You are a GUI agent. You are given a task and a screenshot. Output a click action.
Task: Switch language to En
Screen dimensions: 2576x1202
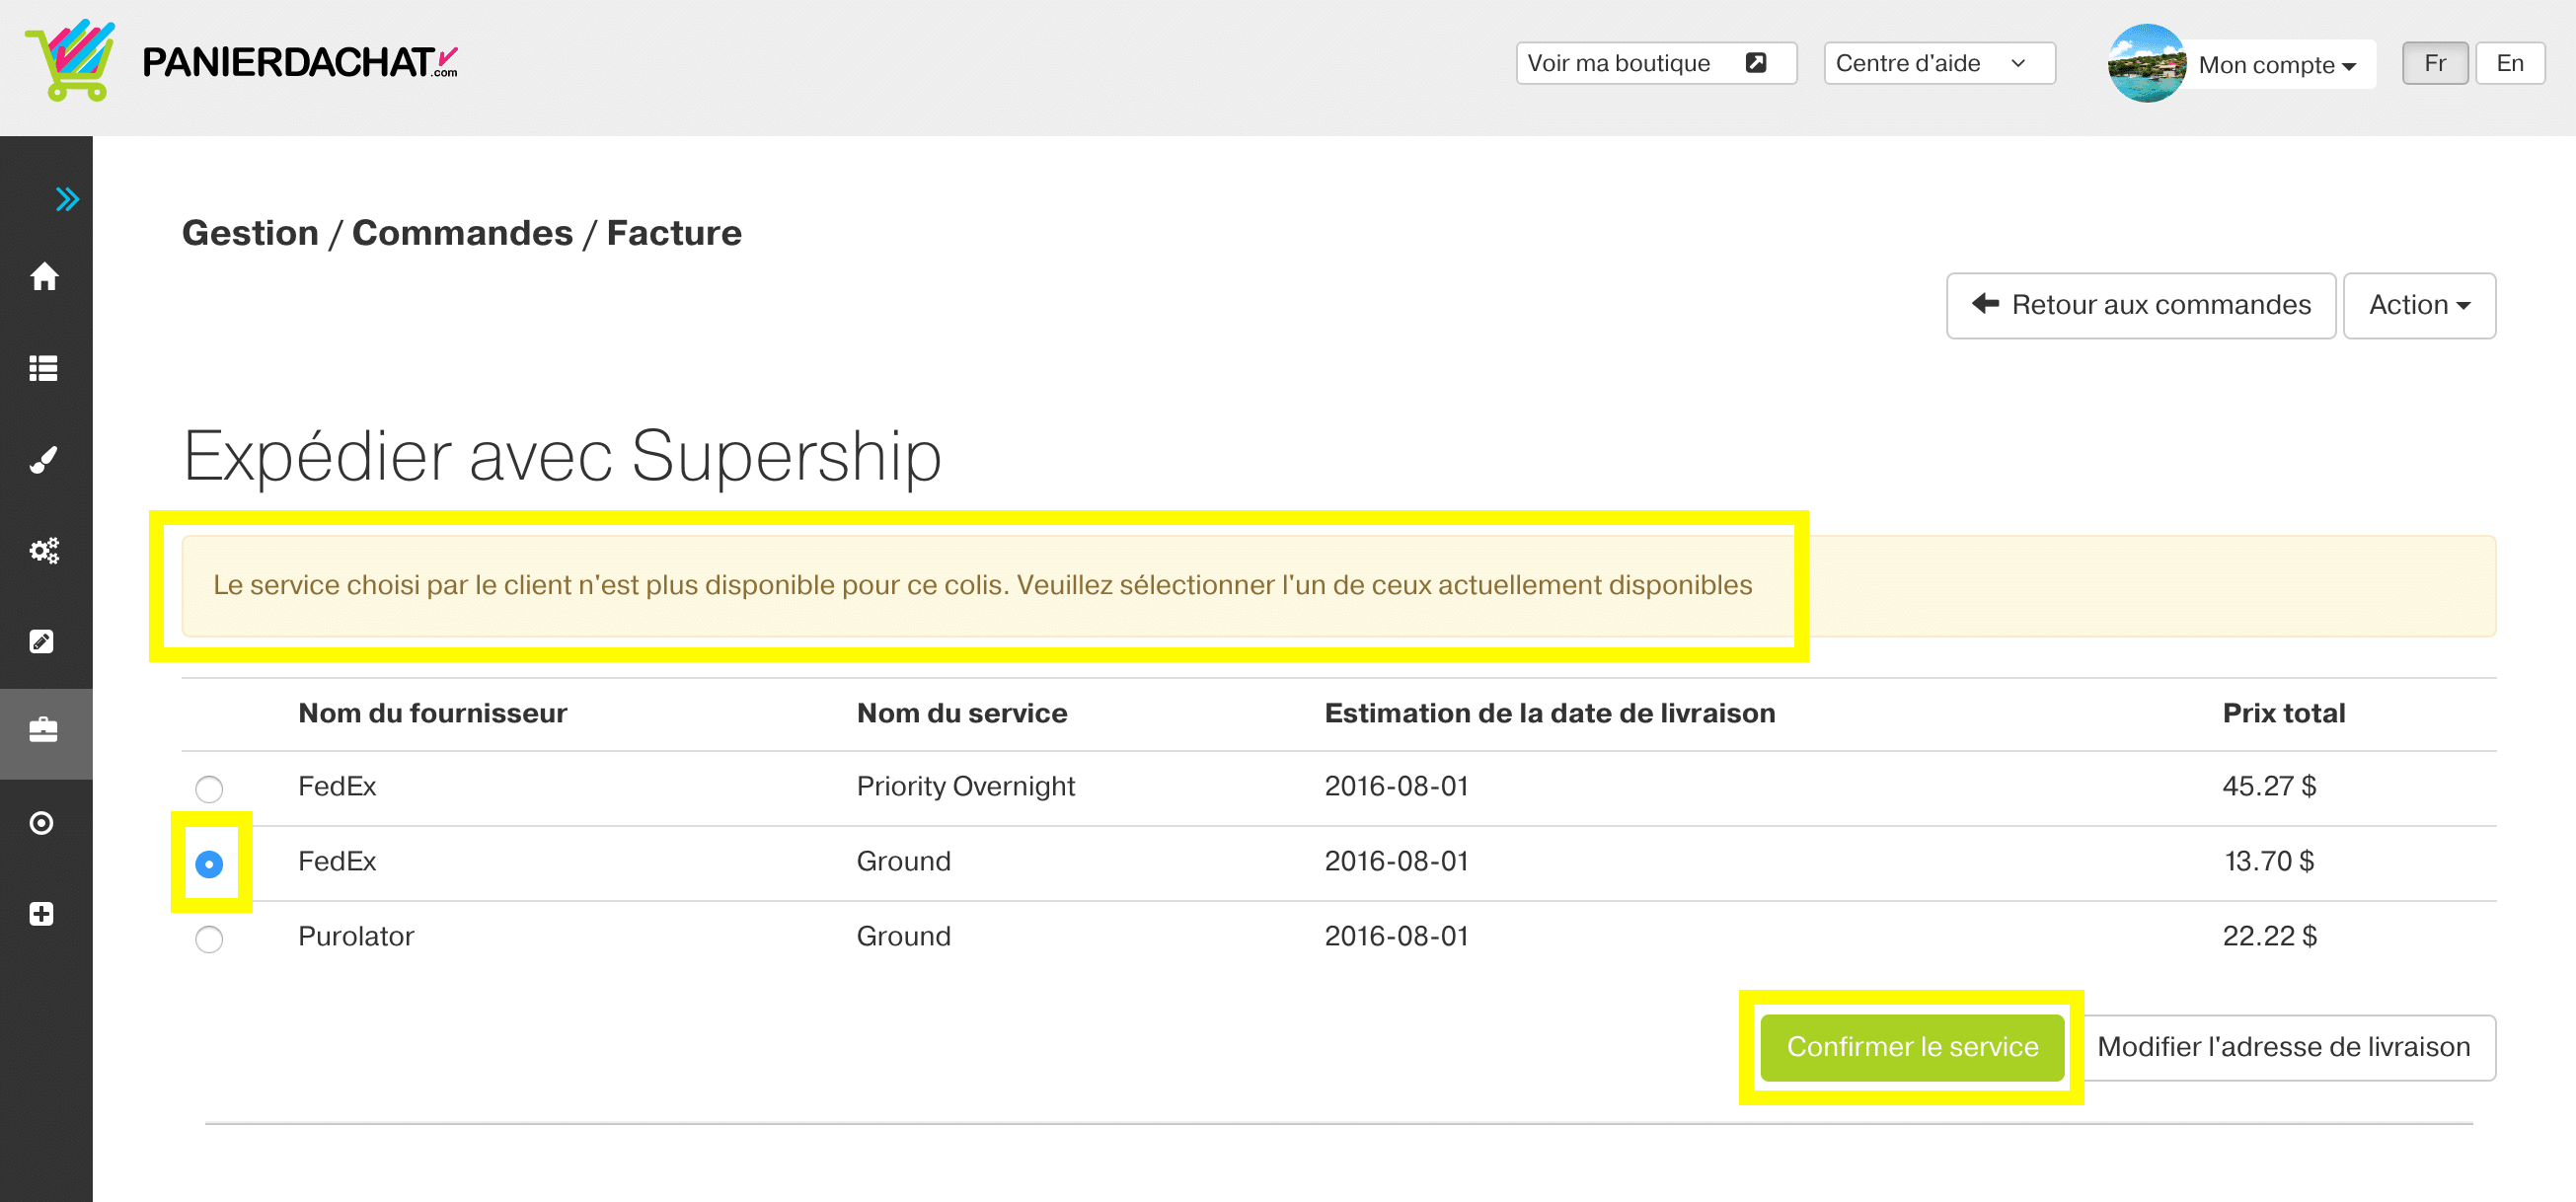pyautogui.click(x=2509, y=63)
